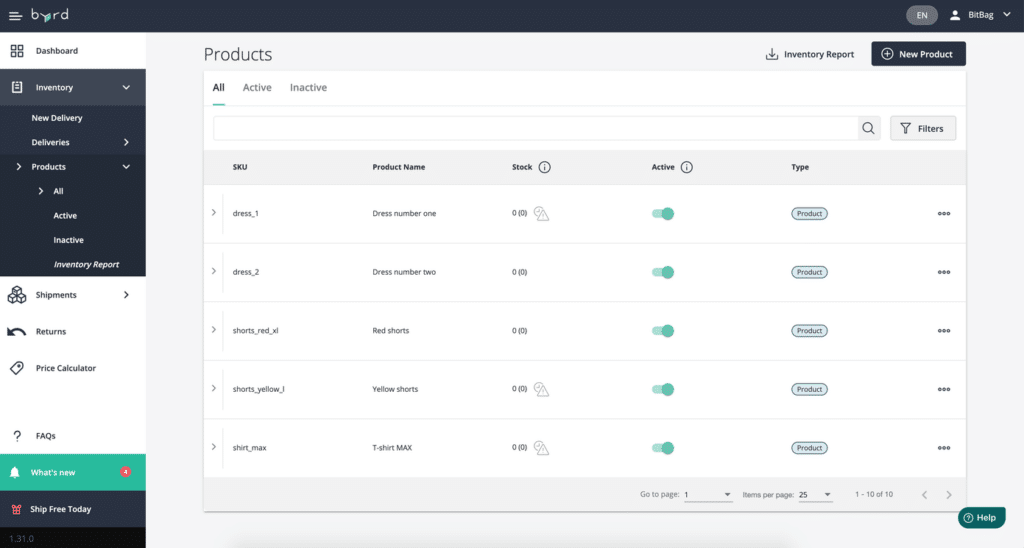Select Inactive under Products in sidebar
Screen dimensions: 1024x548
point(69,240)
